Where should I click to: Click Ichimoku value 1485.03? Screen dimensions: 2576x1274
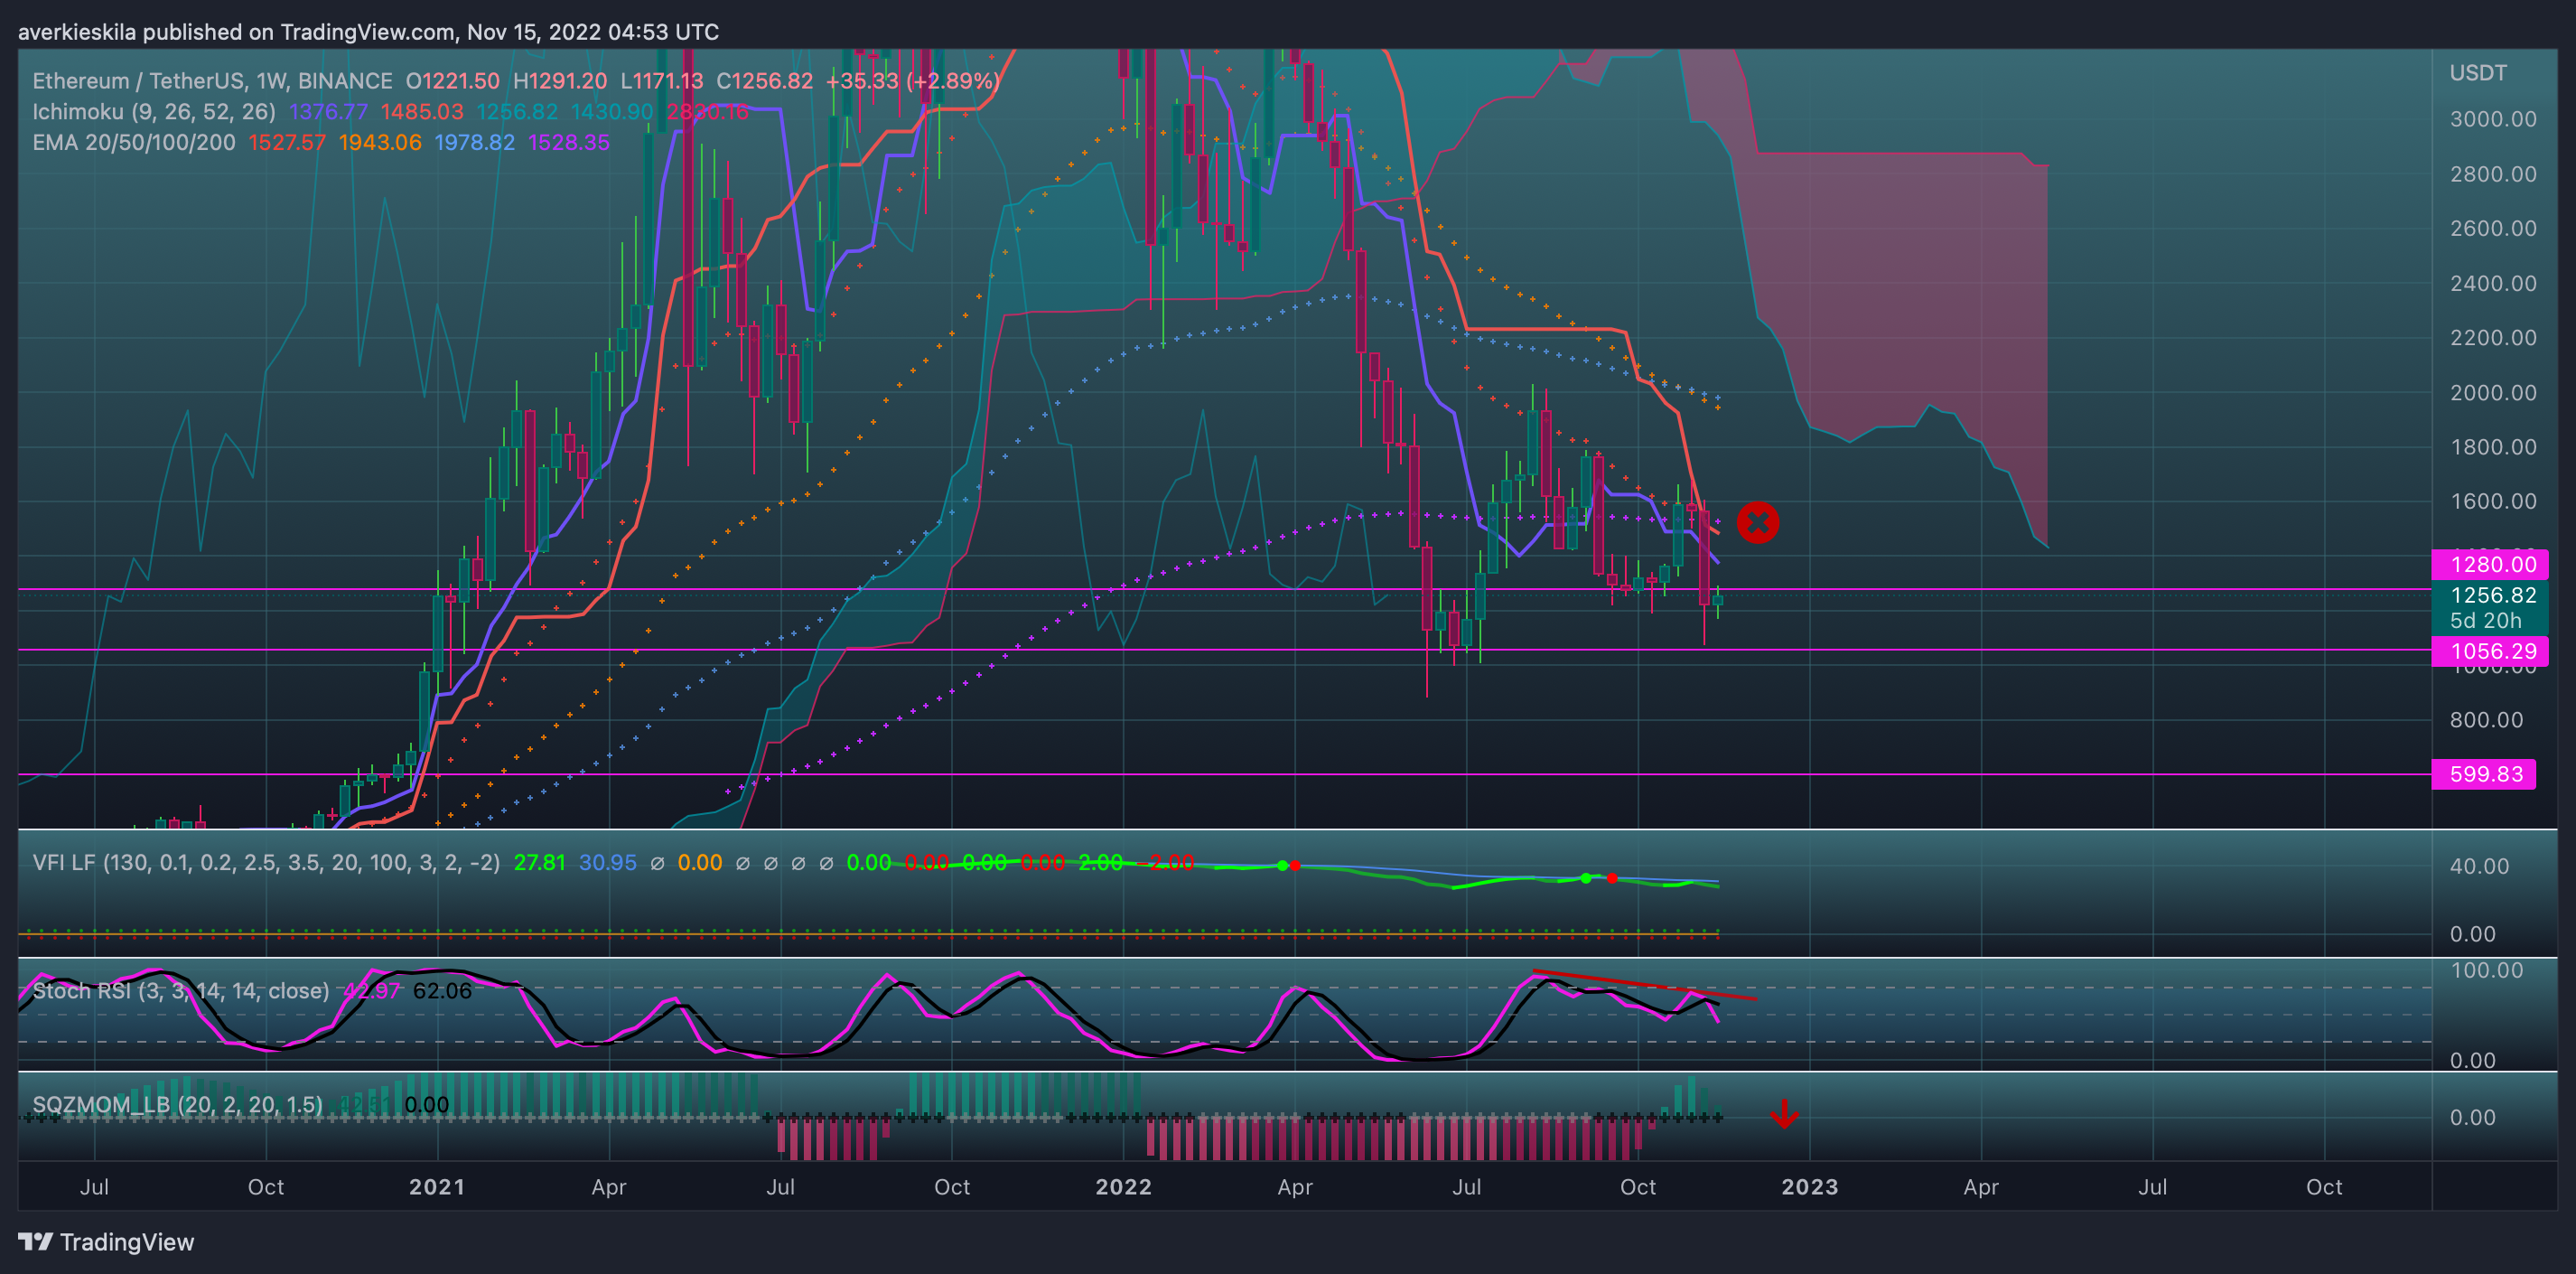pyautogui.click(x=422, y=112)
